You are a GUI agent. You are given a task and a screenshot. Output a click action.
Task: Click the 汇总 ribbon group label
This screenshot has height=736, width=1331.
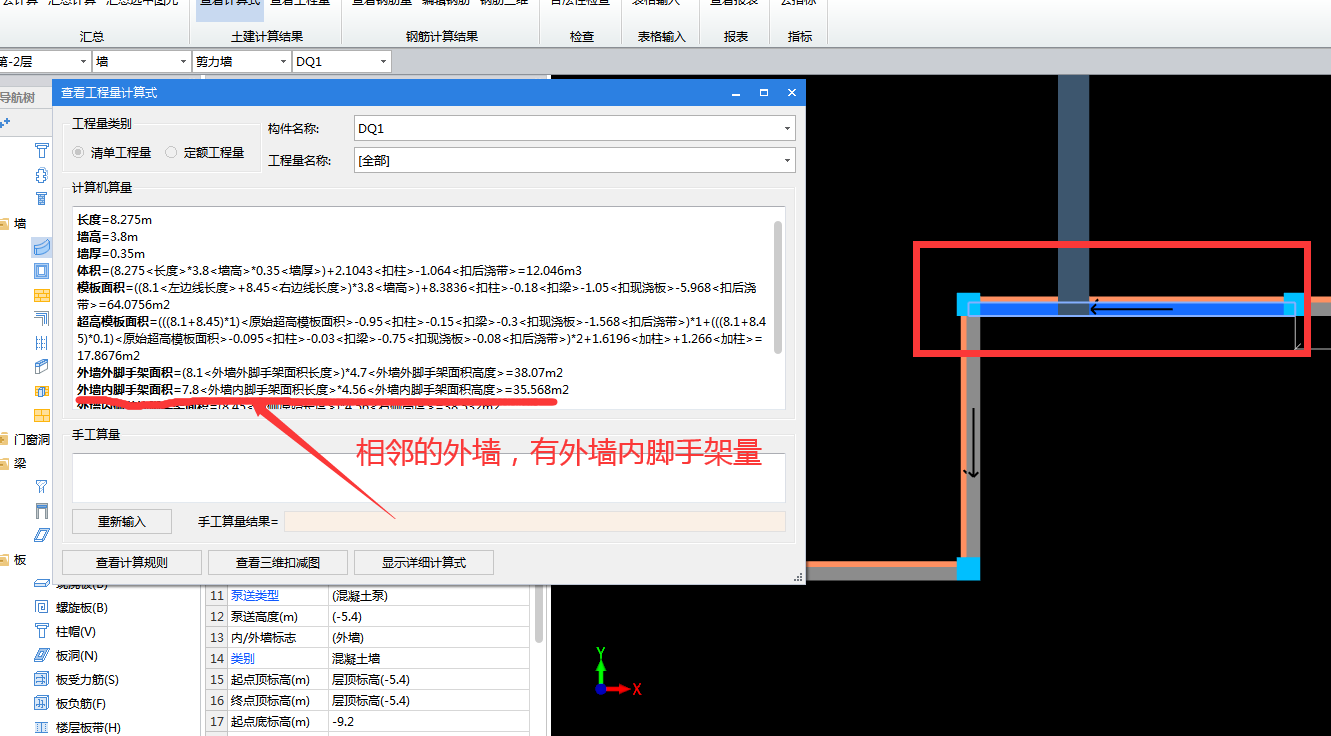(x=92, y=37)
